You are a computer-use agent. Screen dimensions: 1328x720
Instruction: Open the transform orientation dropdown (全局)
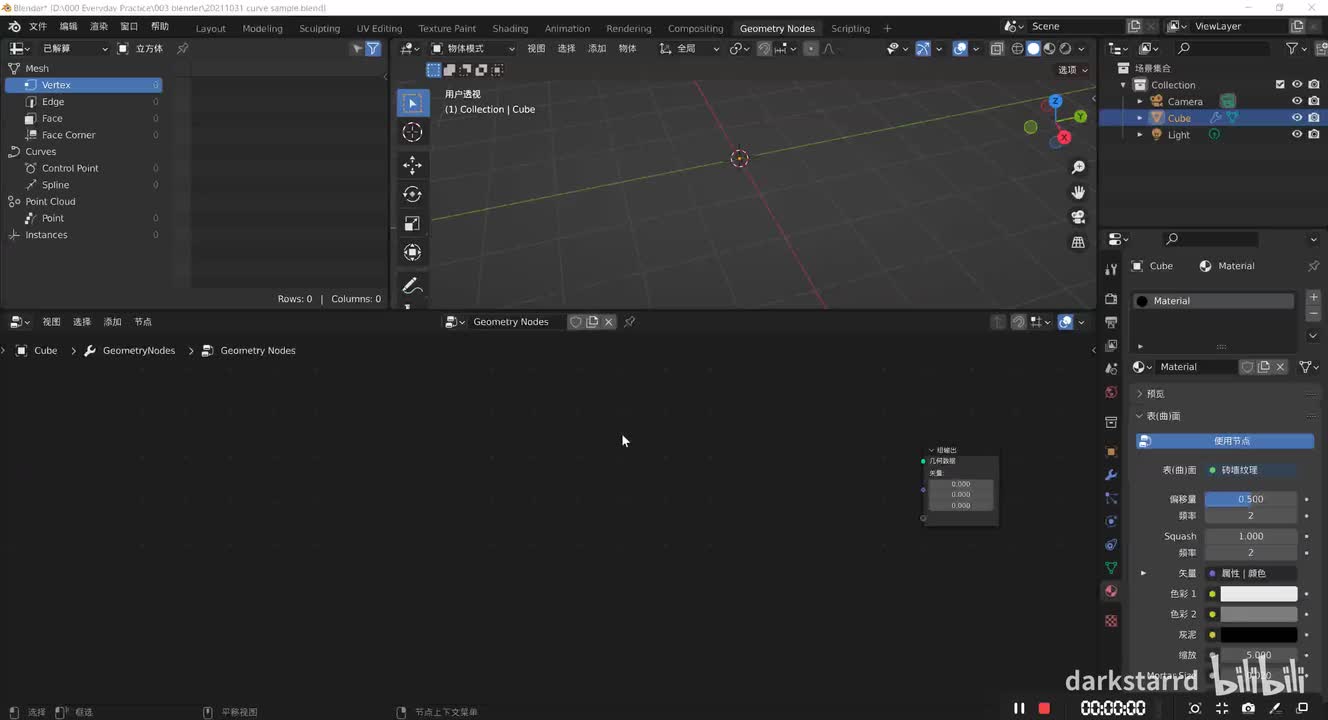690,48
